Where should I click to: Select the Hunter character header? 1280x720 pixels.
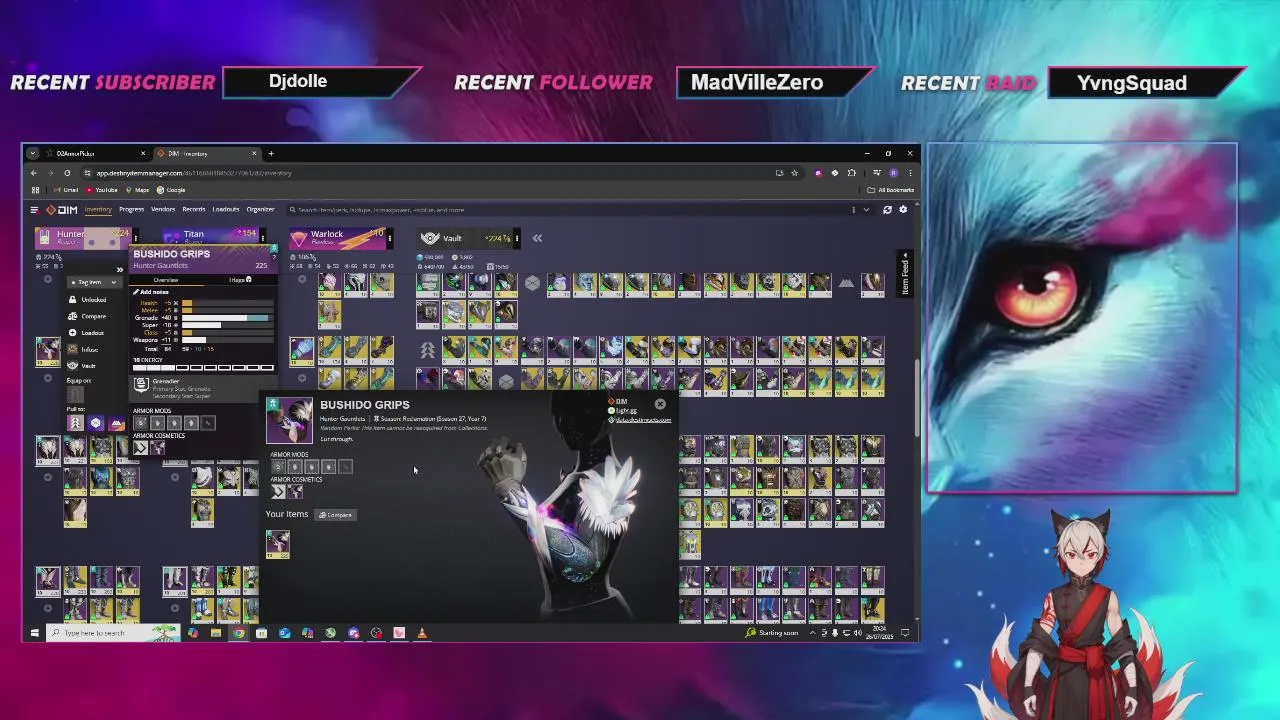click(83, 238)
